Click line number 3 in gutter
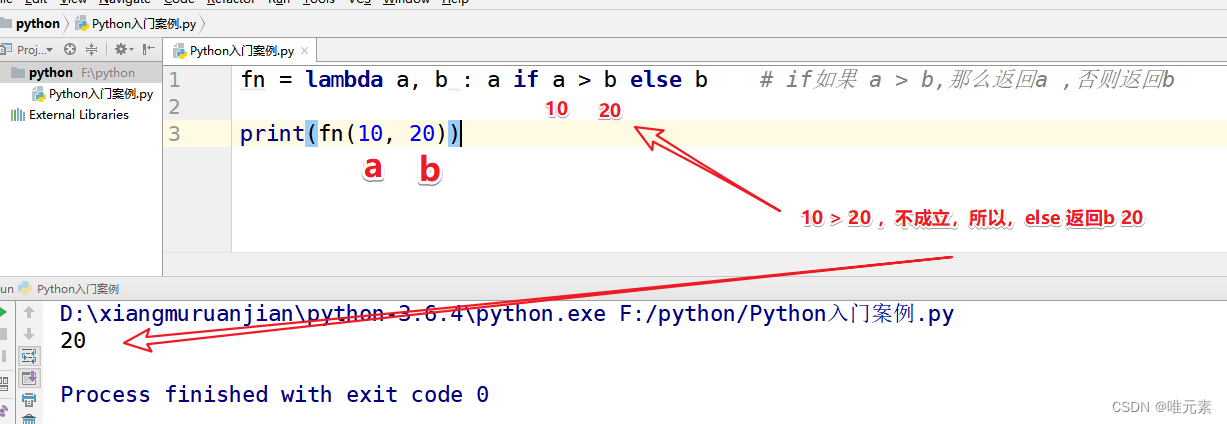The width and height of the screenshot is (1227, 424). point(175,133)
